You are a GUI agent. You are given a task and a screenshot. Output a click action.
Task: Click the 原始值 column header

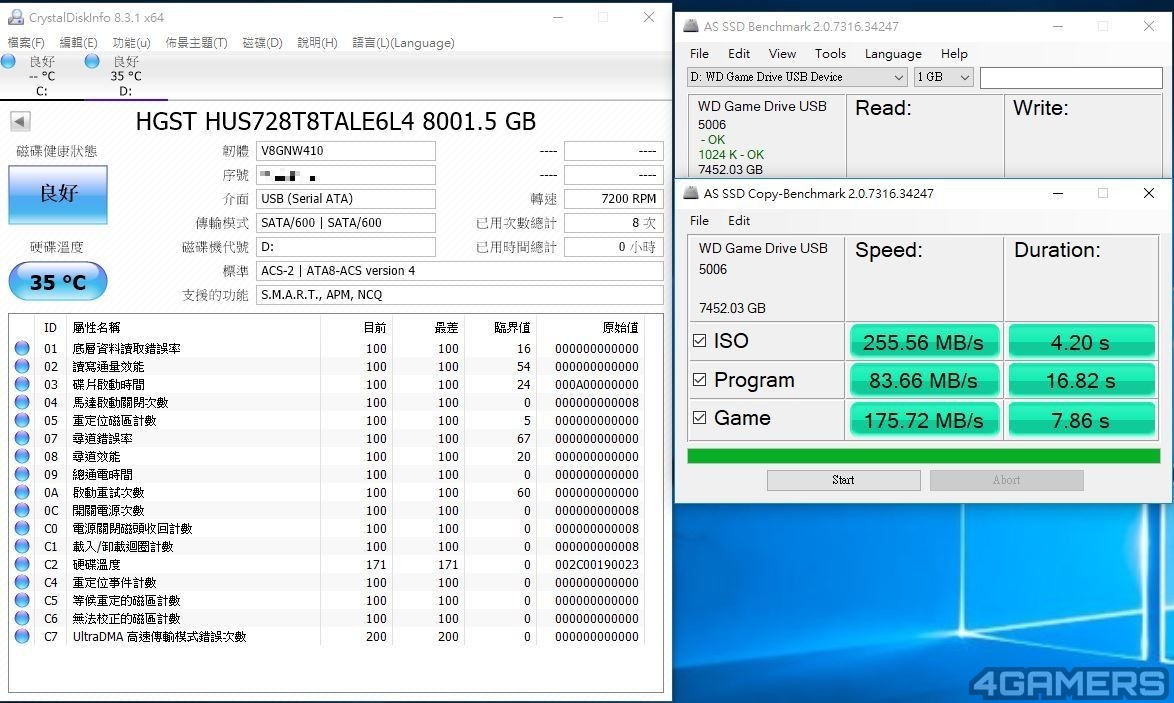tap(620, 327)
